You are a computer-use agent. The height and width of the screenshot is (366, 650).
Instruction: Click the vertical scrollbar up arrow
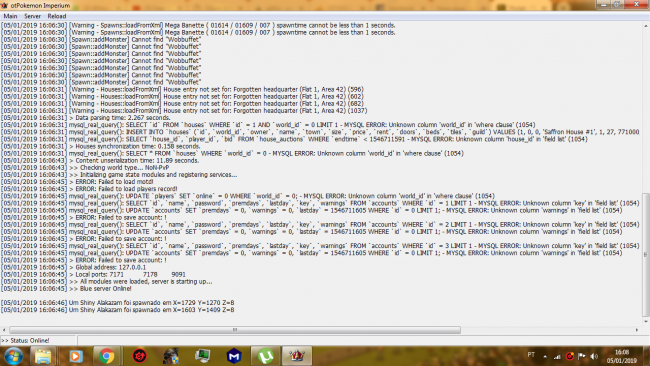646,26
